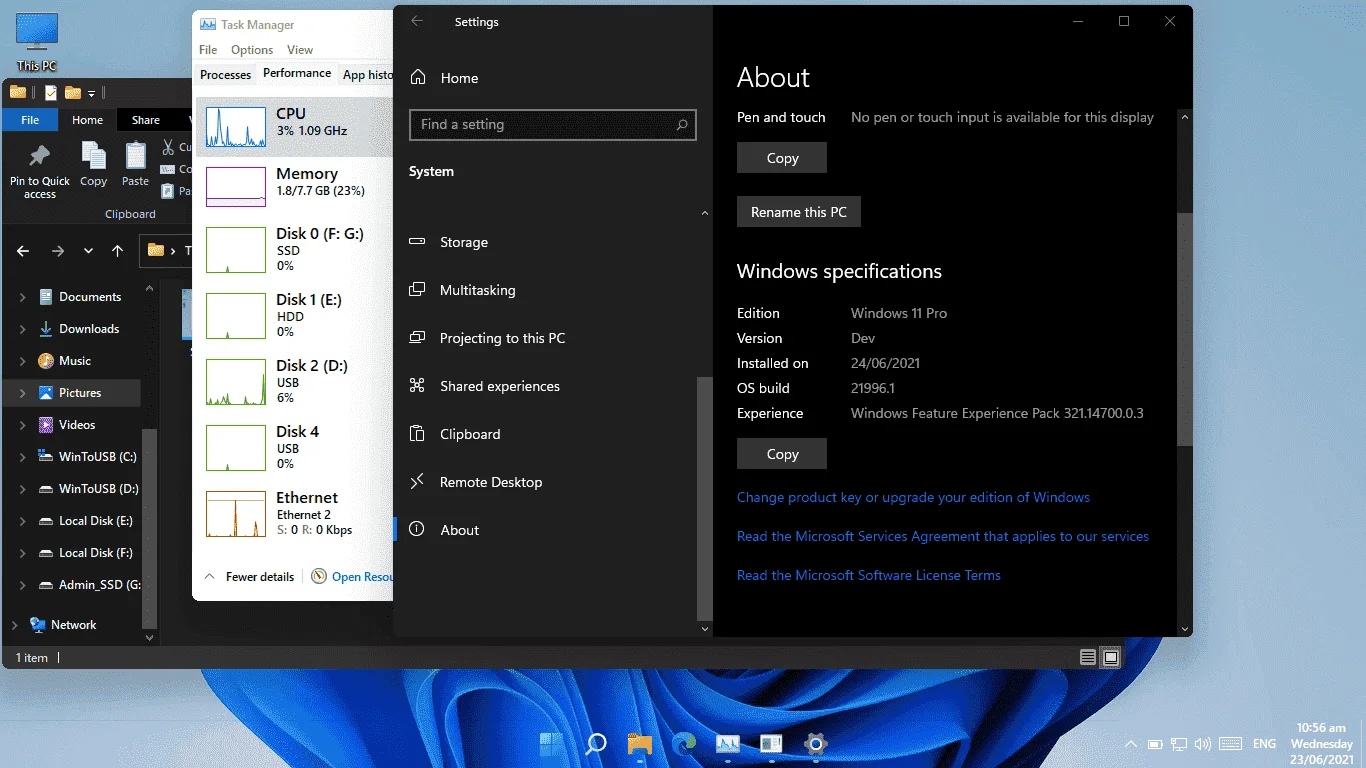Open Home in Settings sidebar

445,78
